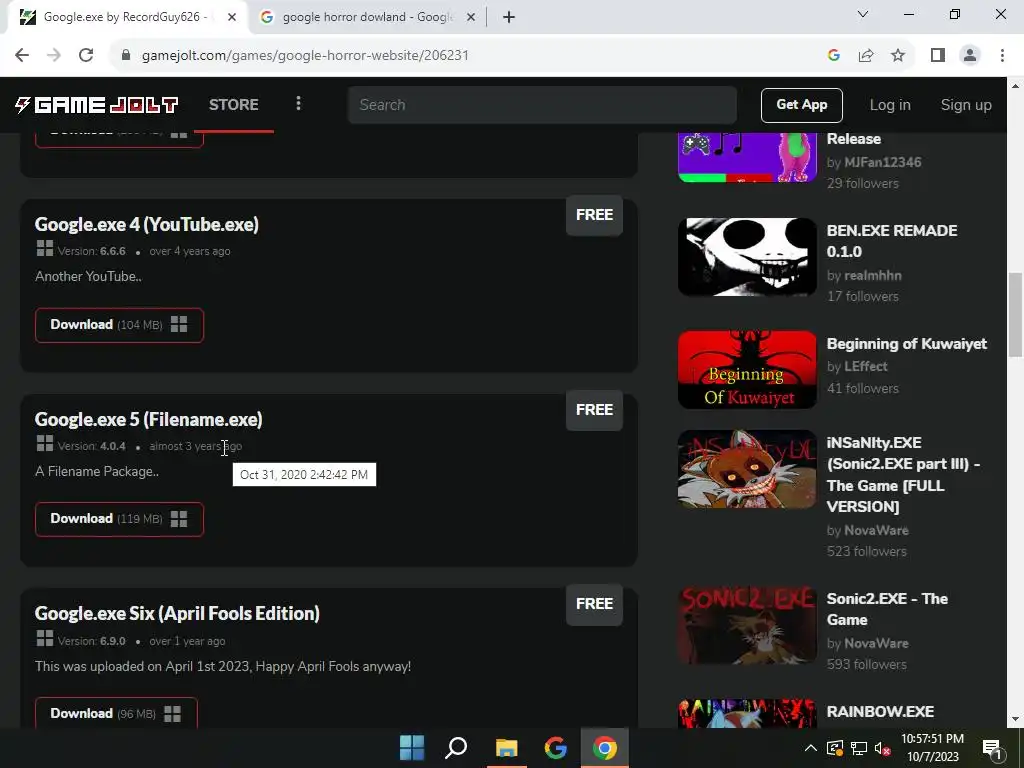Open Windows taskbar search
The image size is (1024, 768).
456,748
